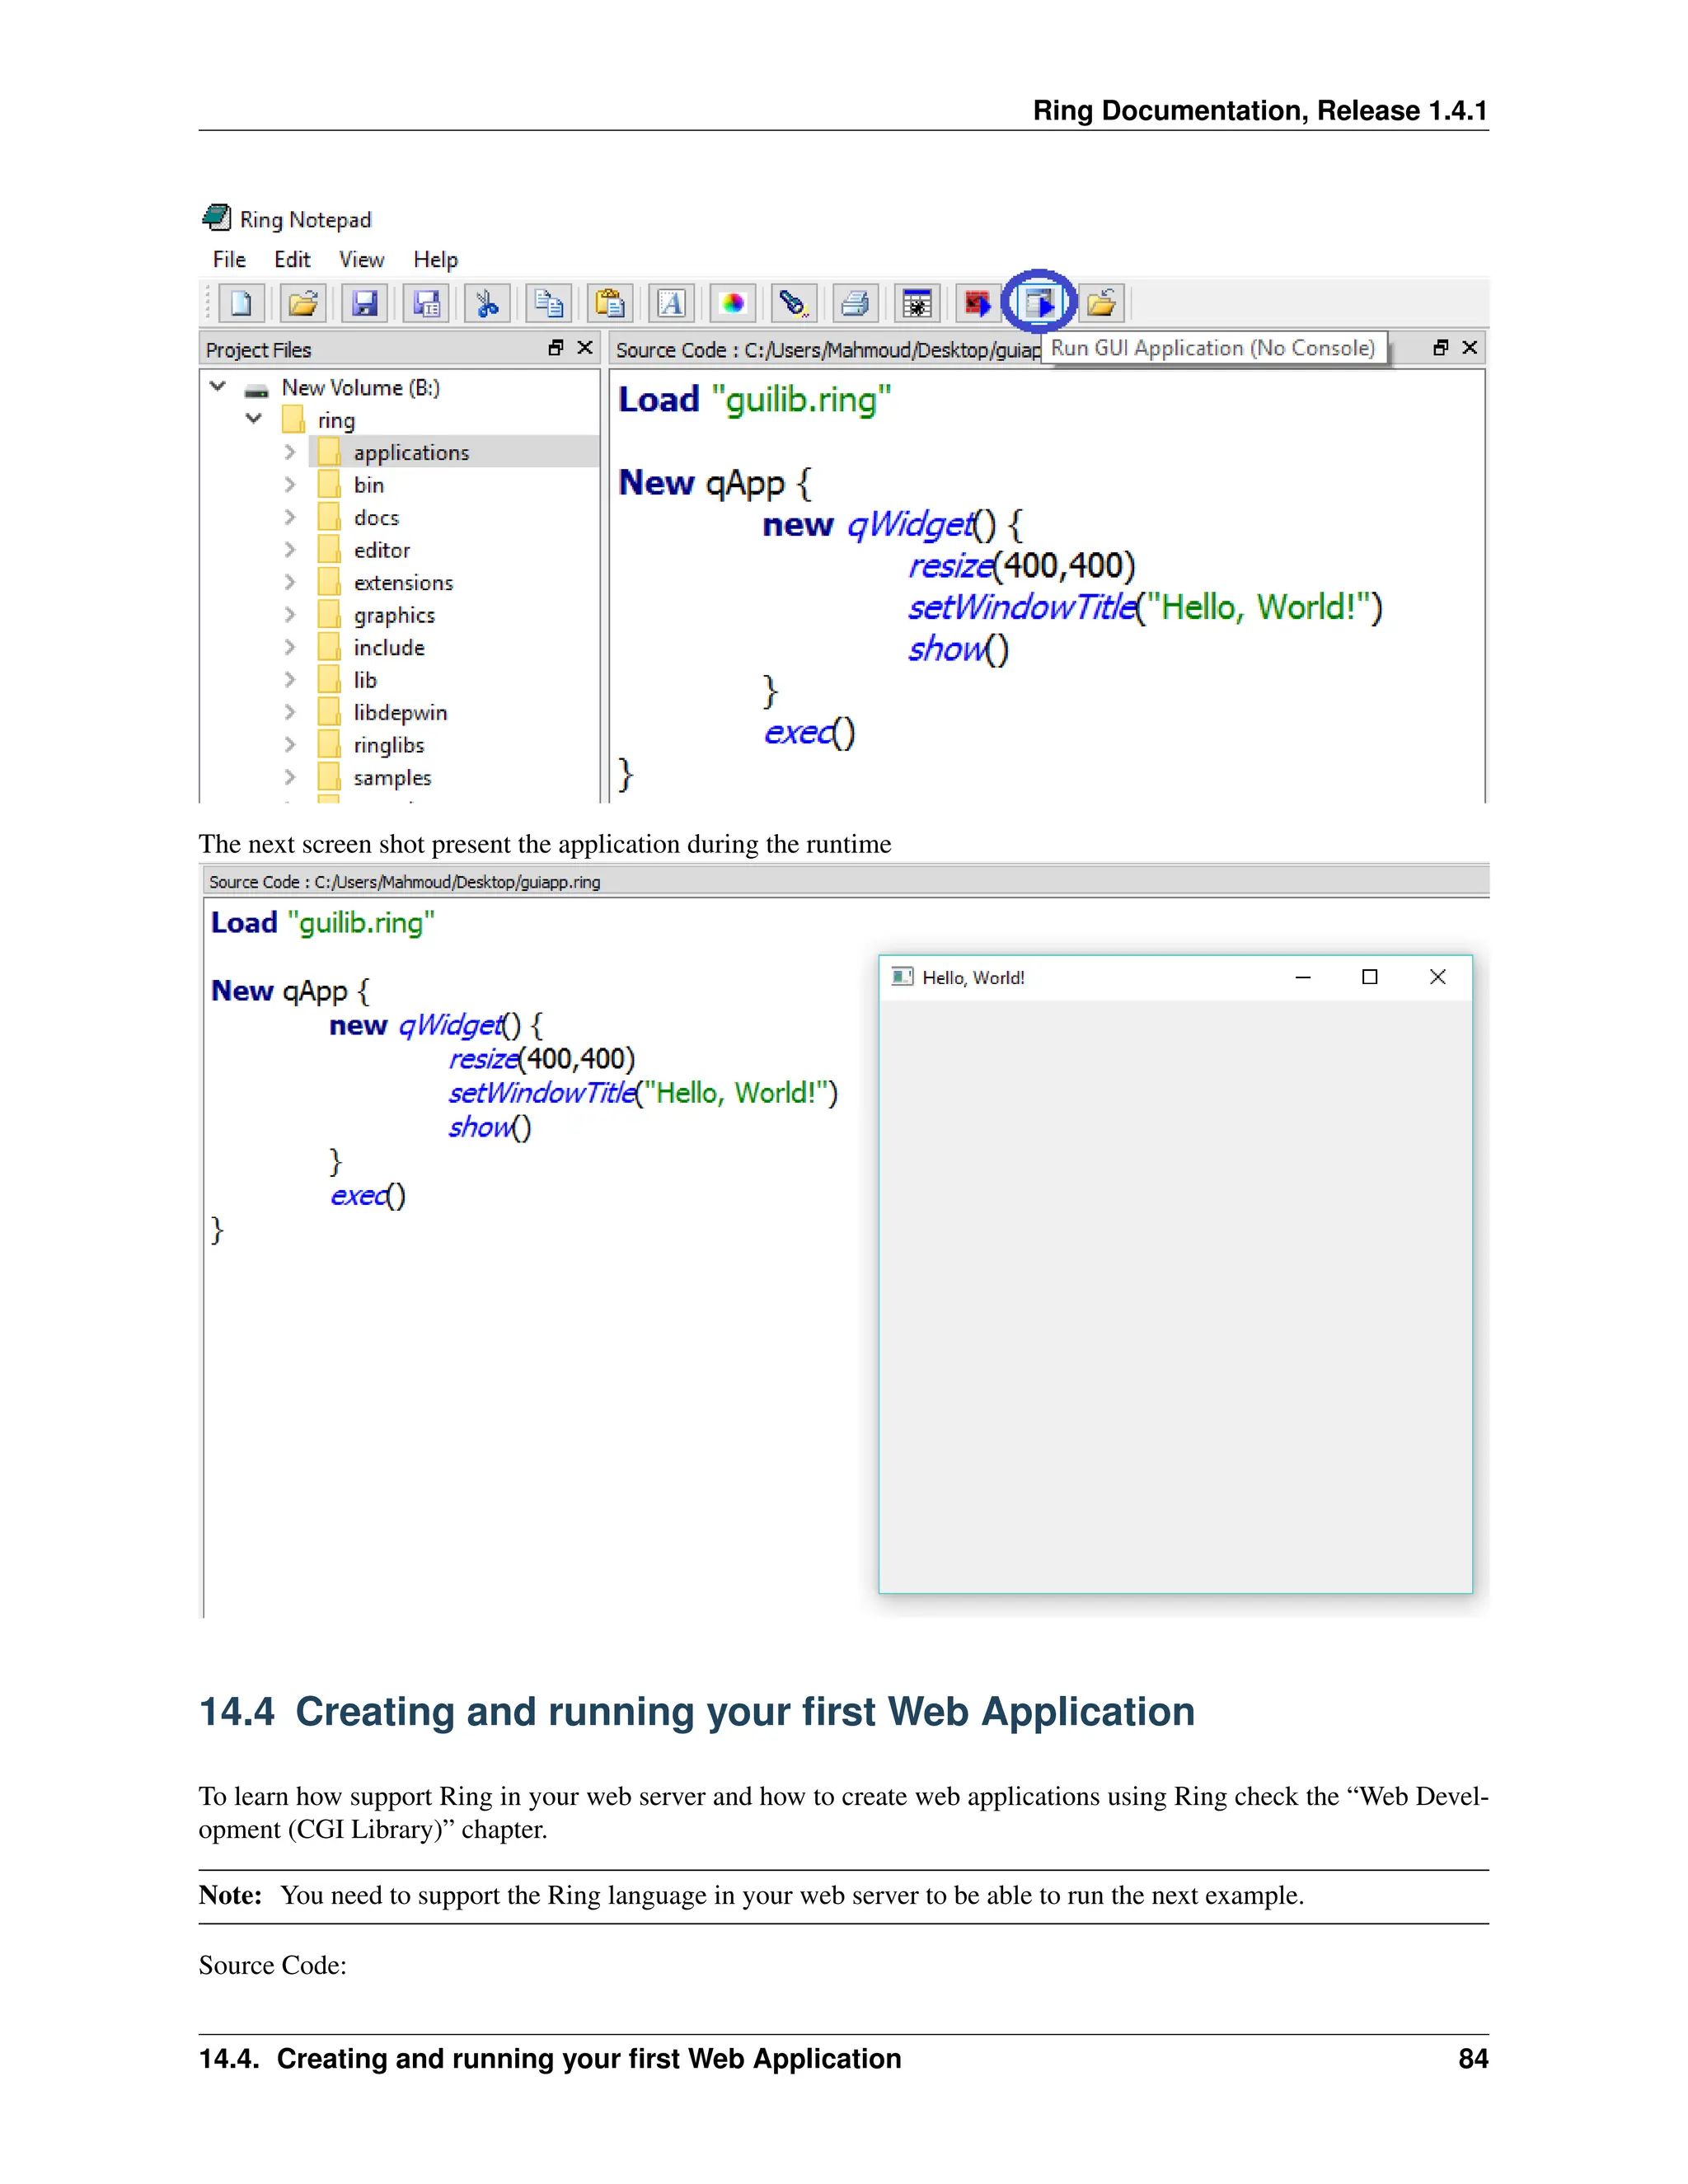
Task: Click the Find flashlight icon
Action: point(794,303)
